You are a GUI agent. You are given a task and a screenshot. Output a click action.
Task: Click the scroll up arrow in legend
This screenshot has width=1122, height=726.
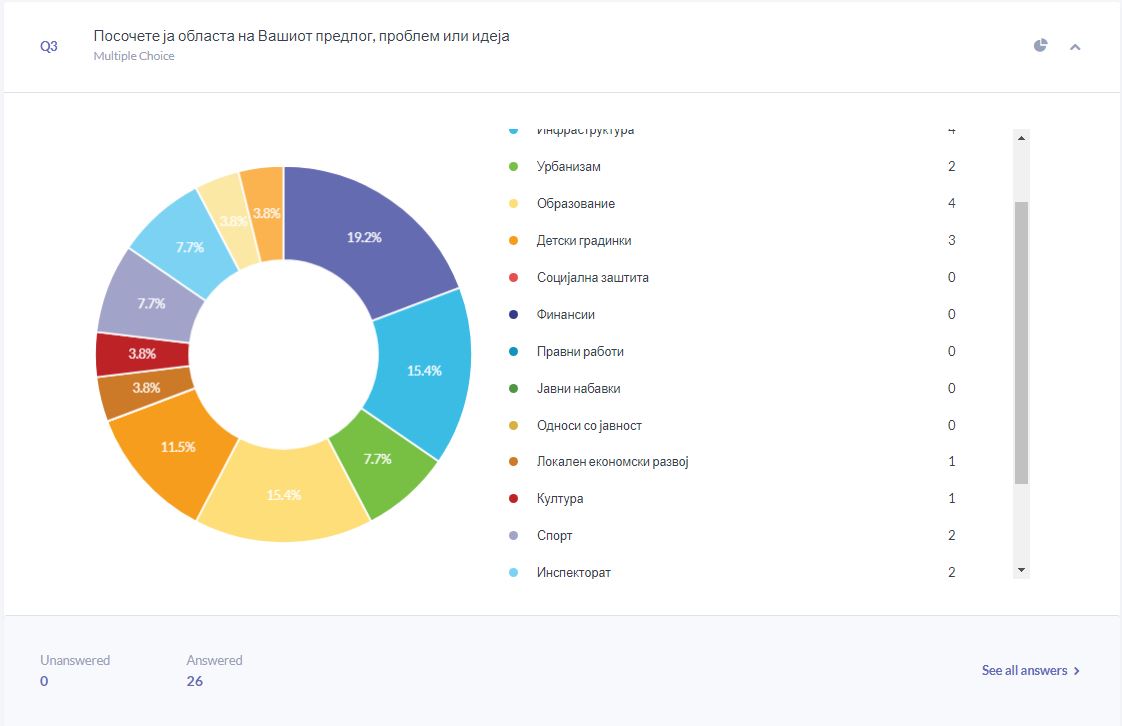1021,140
